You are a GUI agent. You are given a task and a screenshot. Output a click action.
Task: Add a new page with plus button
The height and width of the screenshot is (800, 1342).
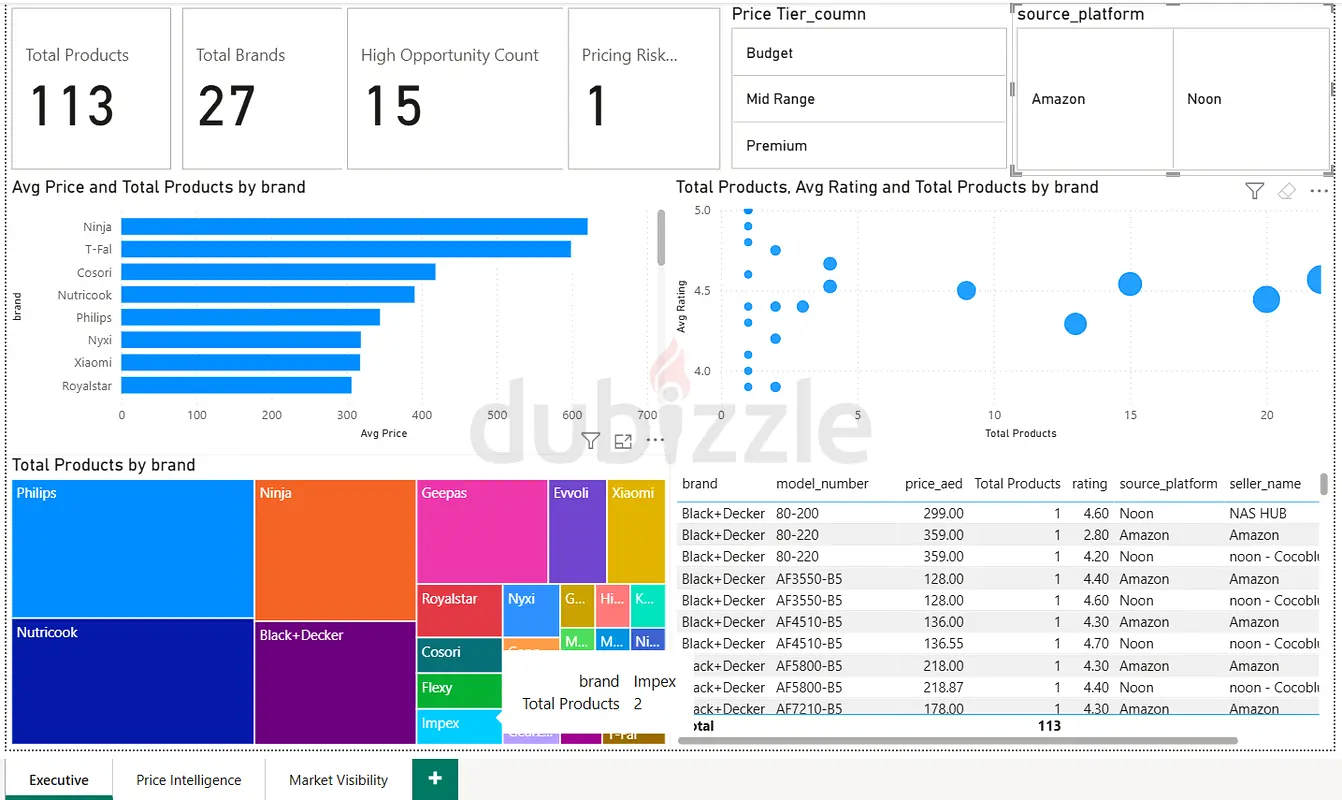pyautogui.click(x=435, y=779)
